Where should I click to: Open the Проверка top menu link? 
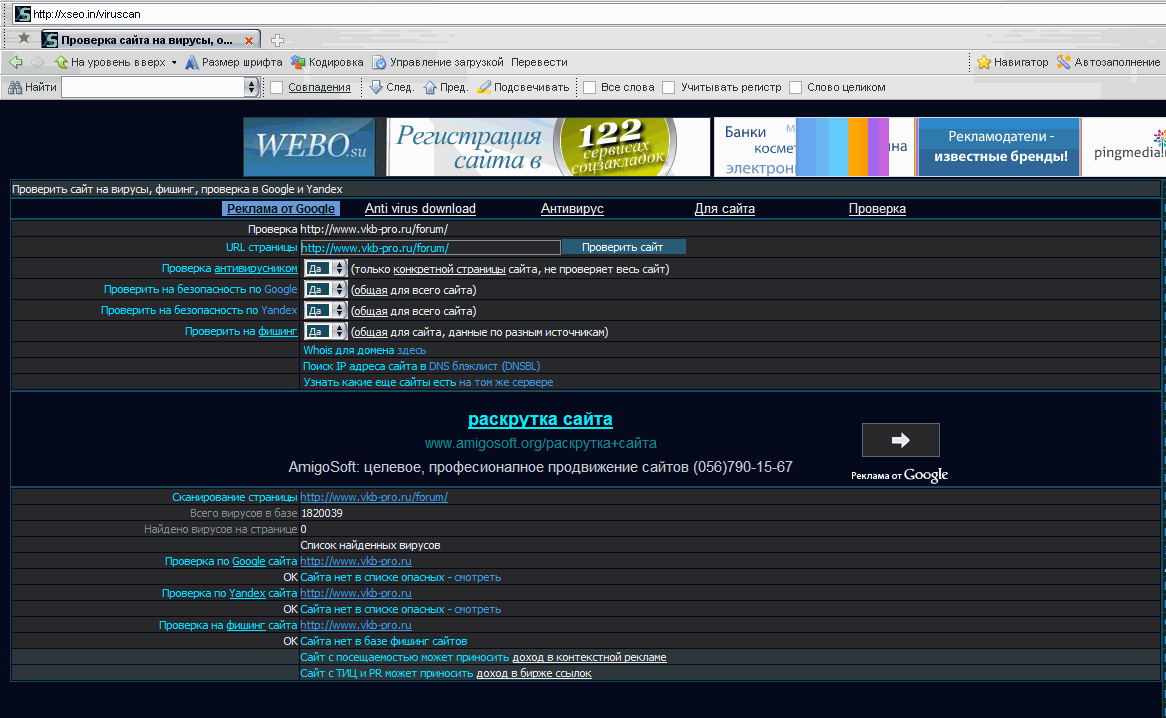[877, 209]
